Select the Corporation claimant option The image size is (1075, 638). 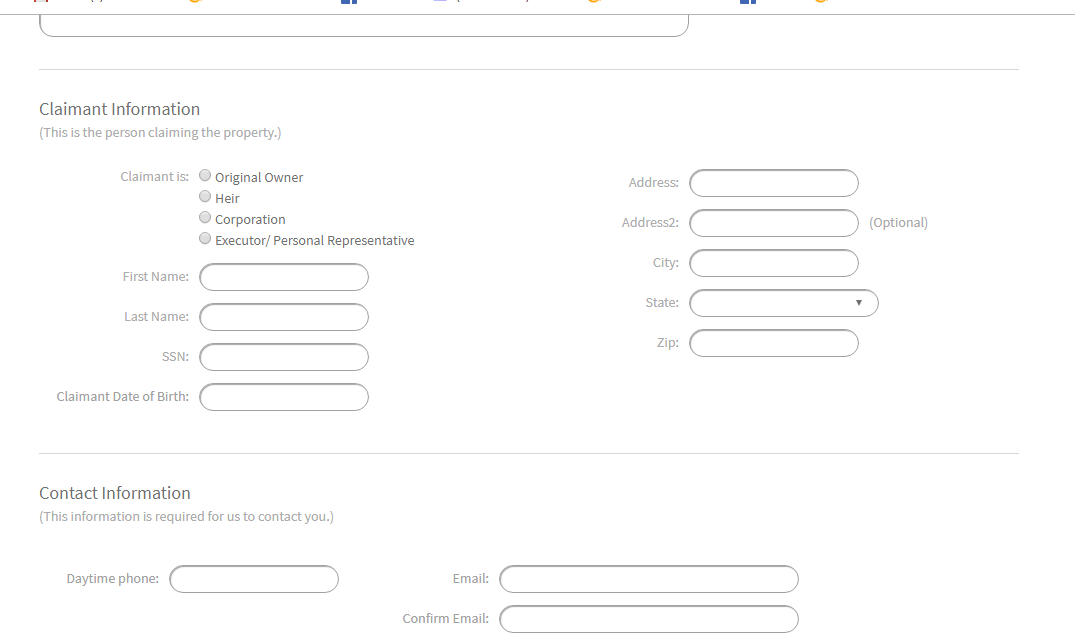tap(206, 218)
